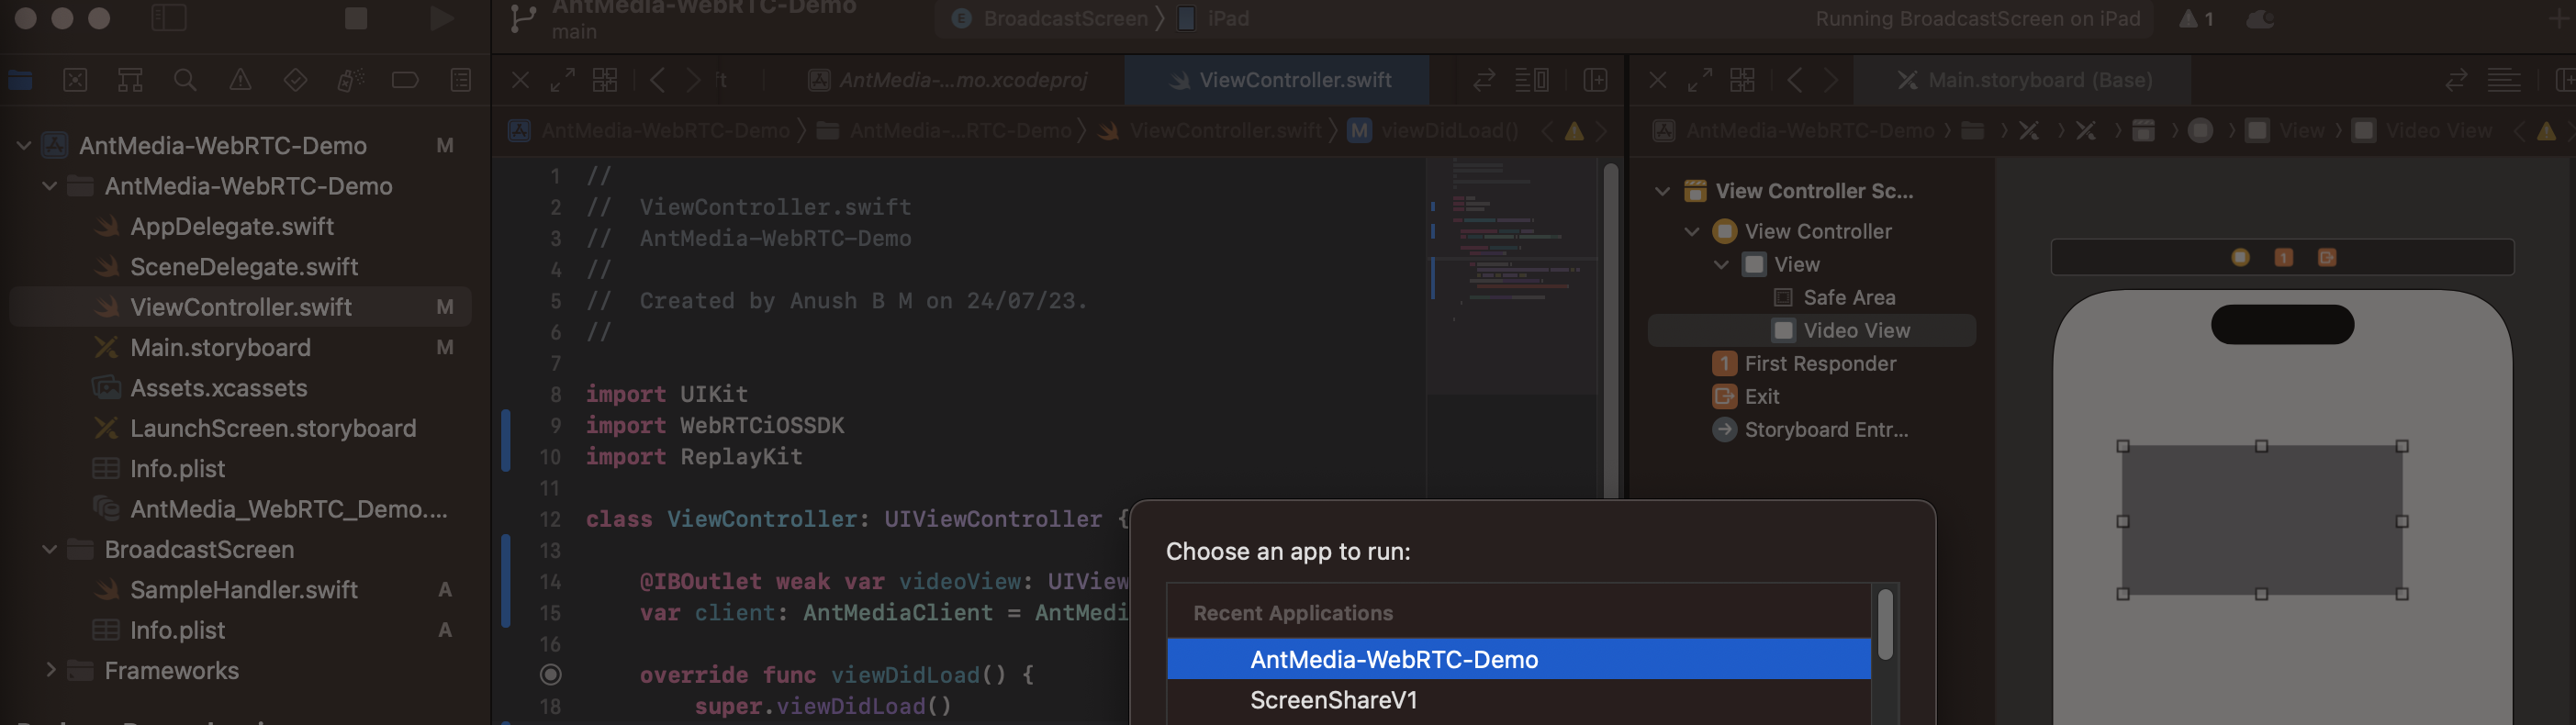Open the Issue navigator warning icon

coord(240,80)
